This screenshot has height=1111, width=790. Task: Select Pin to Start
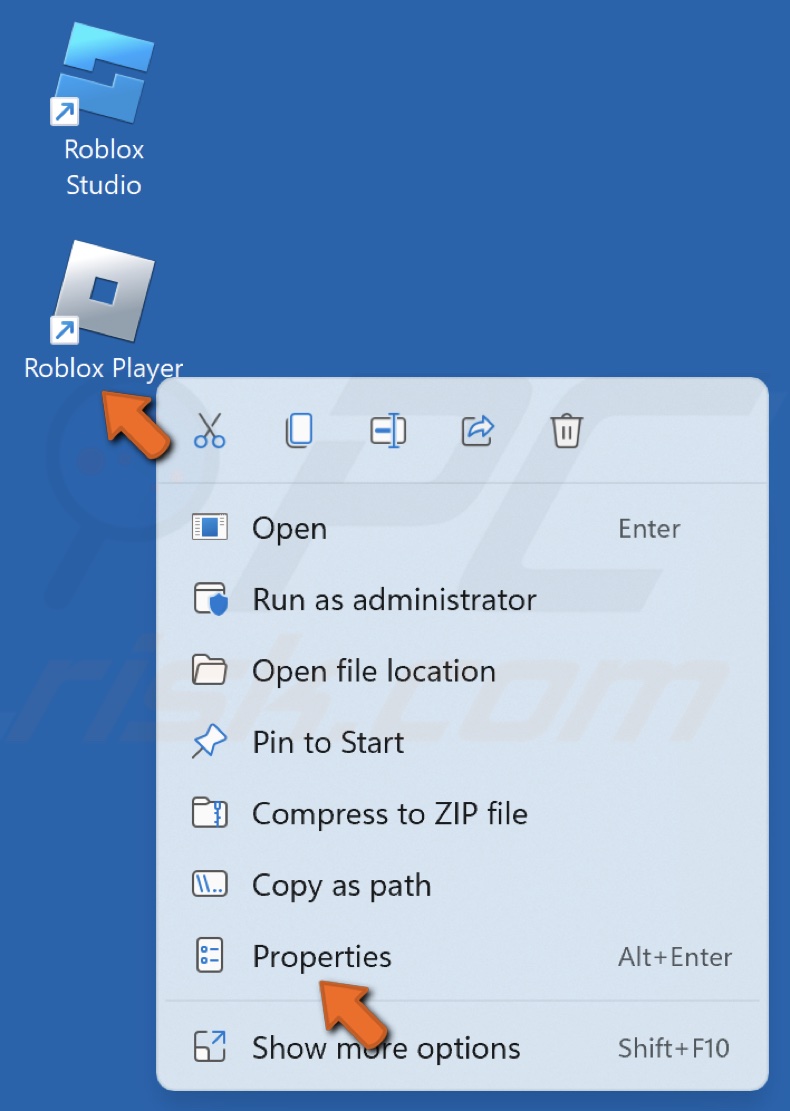pos(462,743)
